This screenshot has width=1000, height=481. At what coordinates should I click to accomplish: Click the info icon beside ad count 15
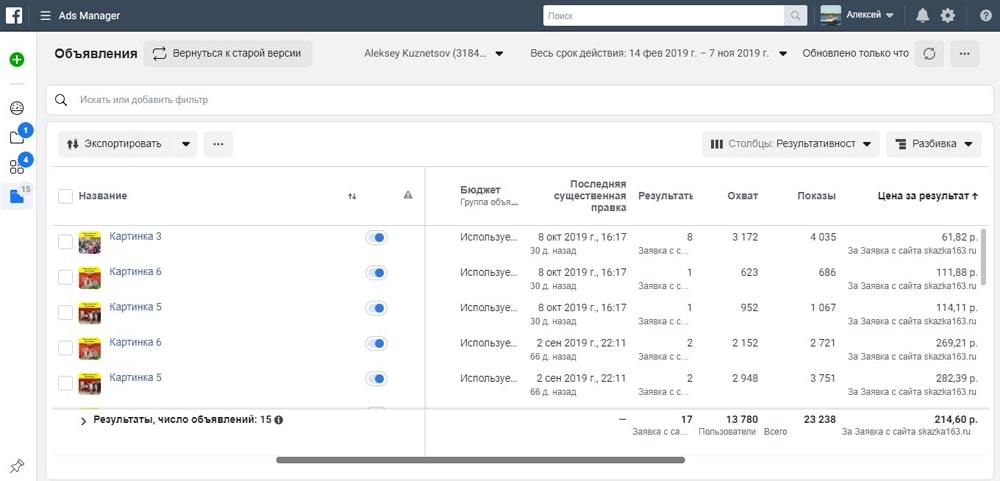pos(279,420)
